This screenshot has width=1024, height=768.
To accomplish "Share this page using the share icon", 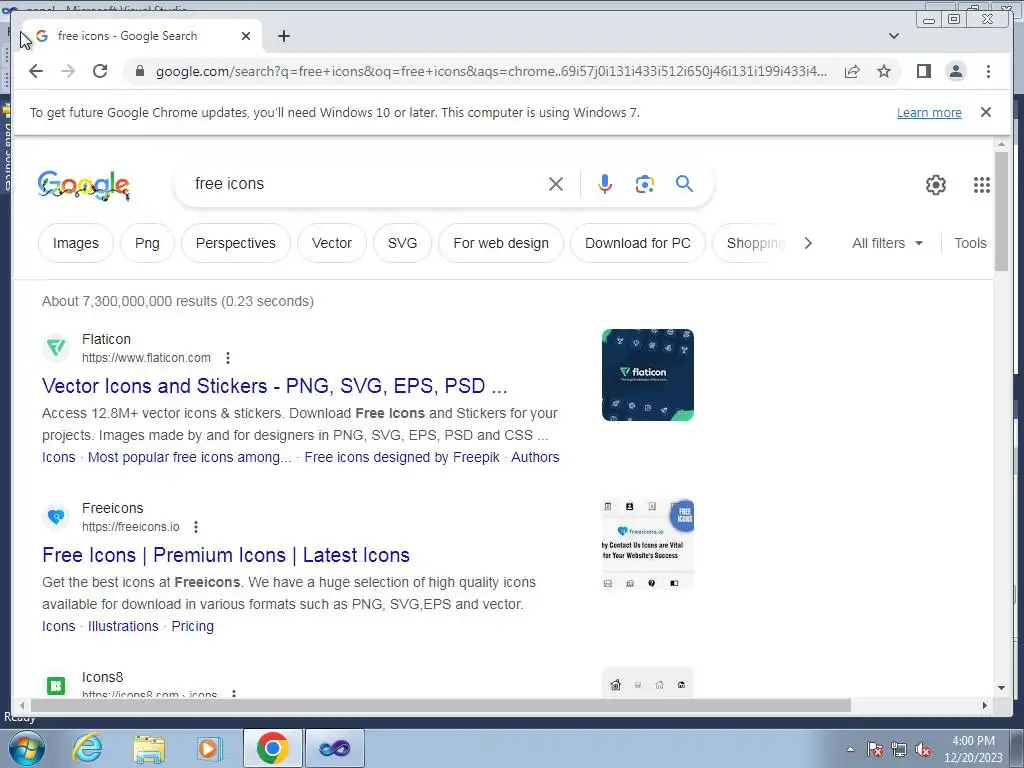I will coord(852,71).
